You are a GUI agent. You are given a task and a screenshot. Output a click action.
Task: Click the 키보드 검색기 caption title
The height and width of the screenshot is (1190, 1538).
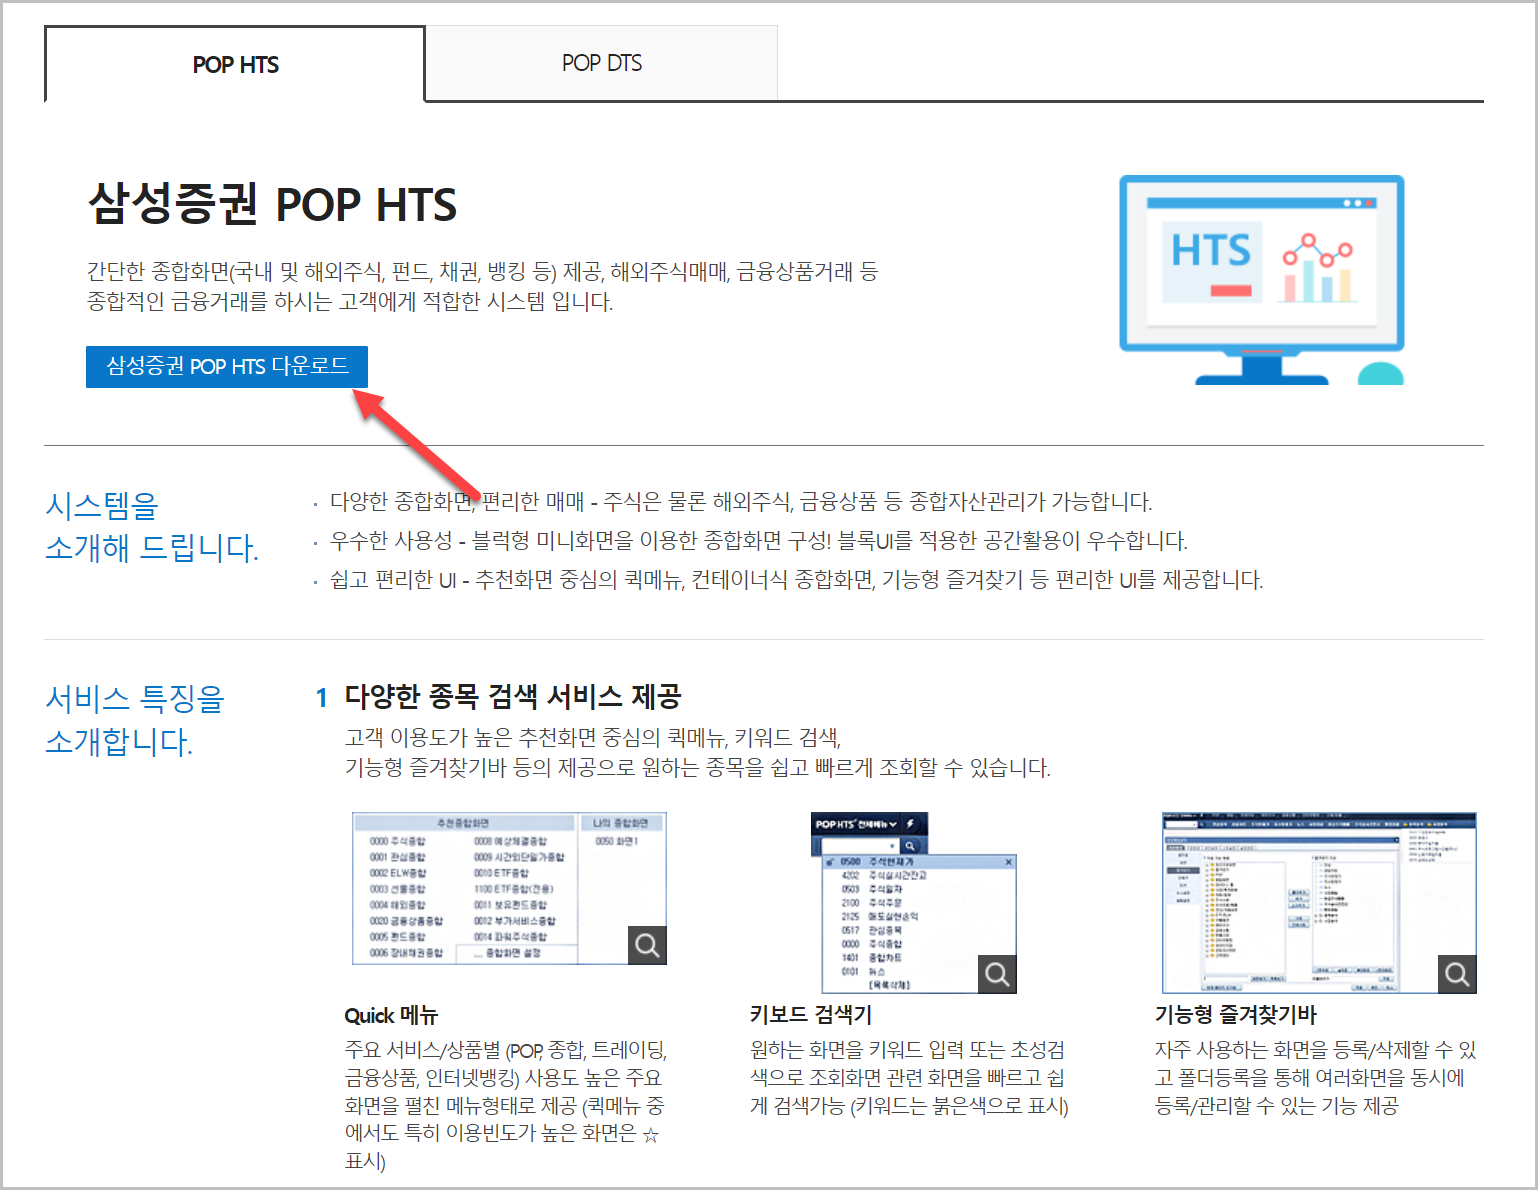[x=811, y=1015]
